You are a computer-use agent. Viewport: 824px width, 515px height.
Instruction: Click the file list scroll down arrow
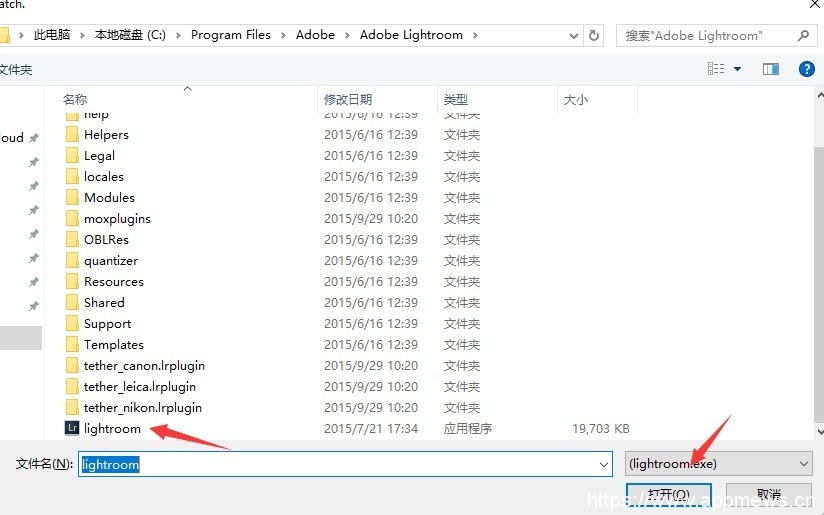(x=820, y=432)
